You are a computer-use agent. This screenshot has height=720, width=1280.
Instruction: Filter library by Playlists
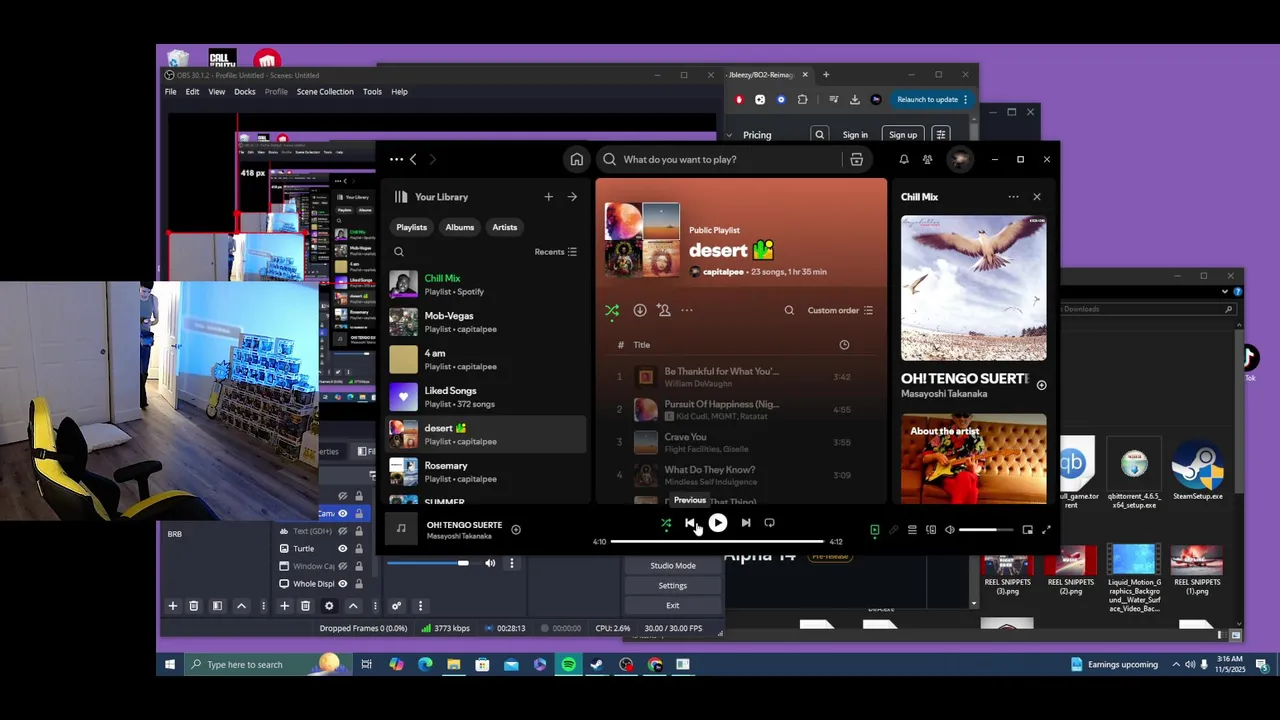click(x=411, y=227)
